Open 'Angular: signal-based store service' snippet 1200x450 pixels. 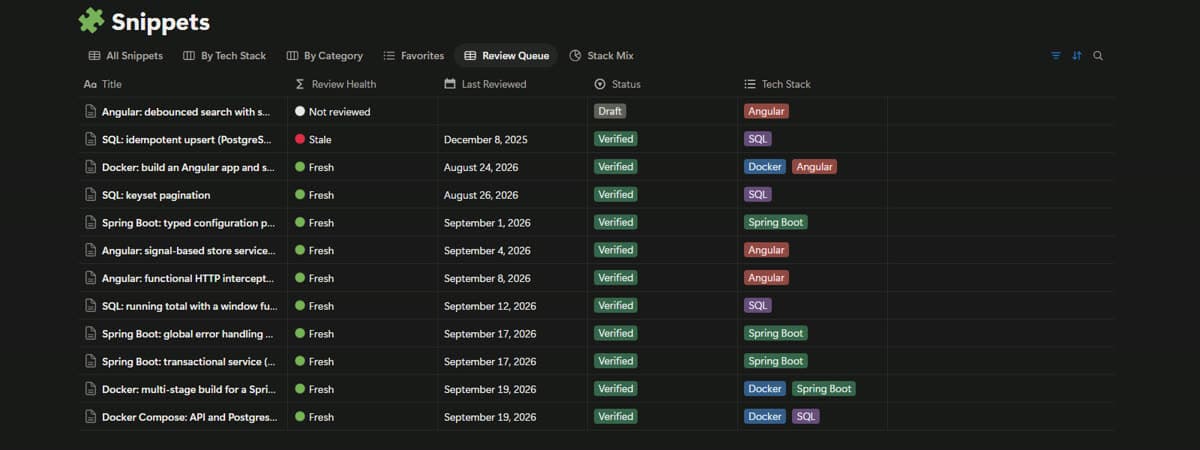tap(189, 250)
